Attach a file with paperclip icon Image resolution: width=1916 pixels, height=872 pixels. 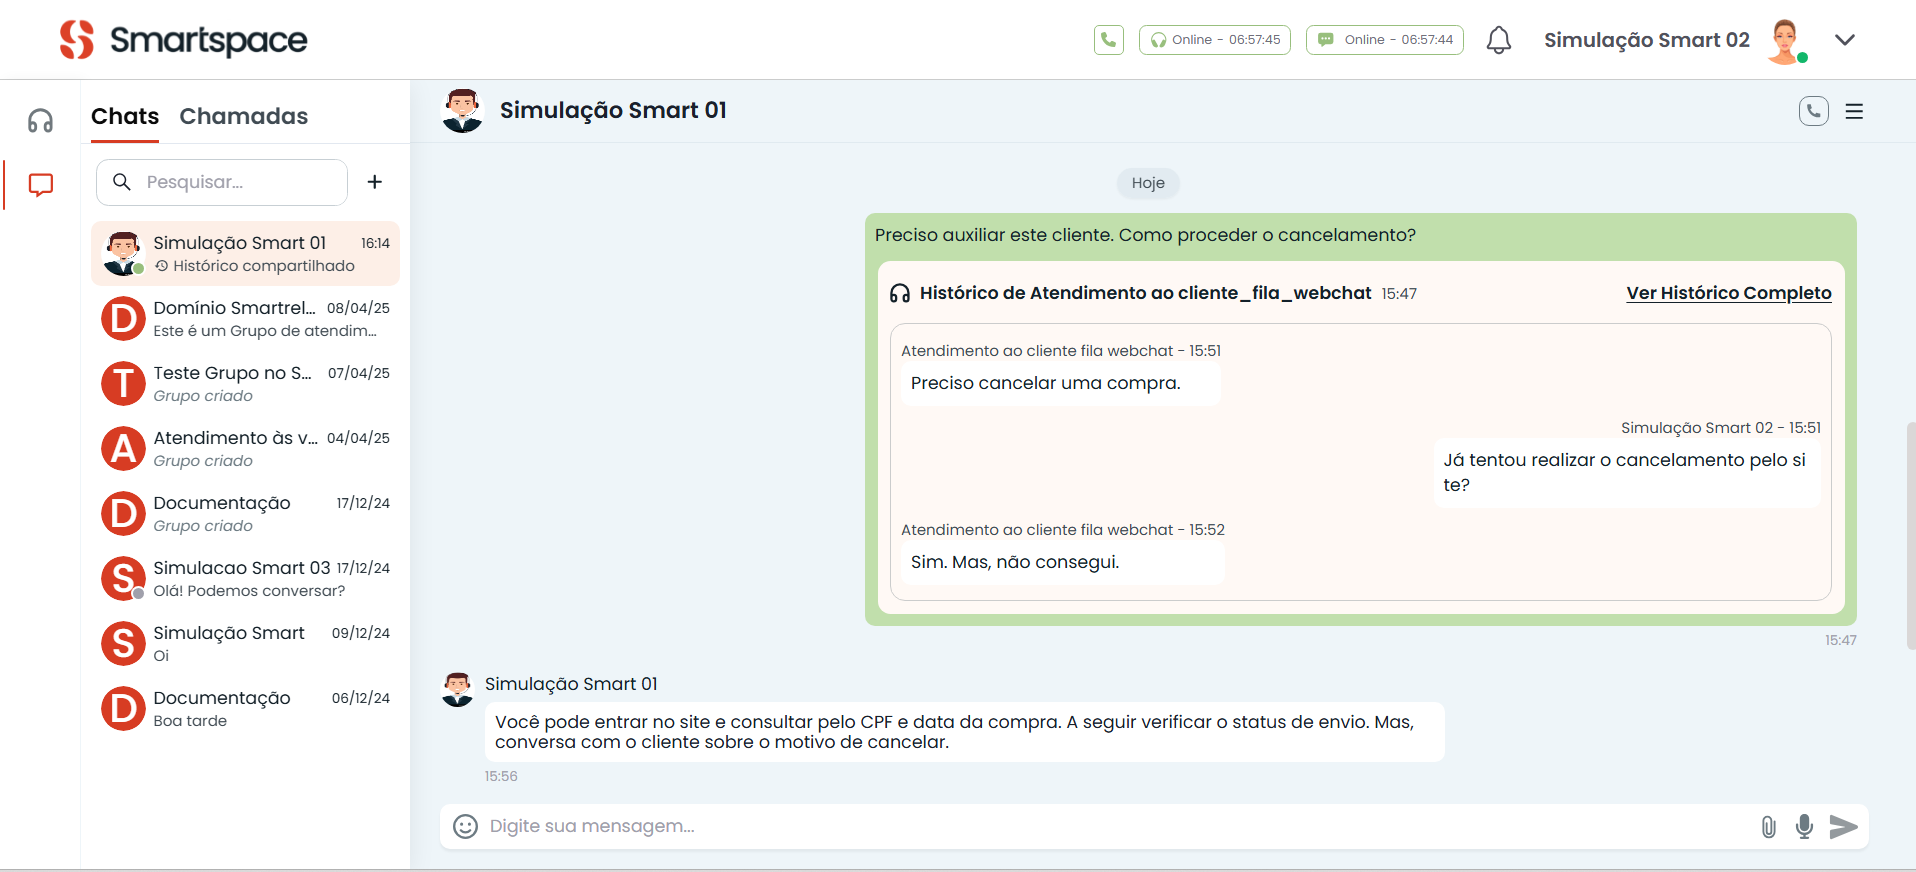pyautogui.click(x=1768, y=827)
